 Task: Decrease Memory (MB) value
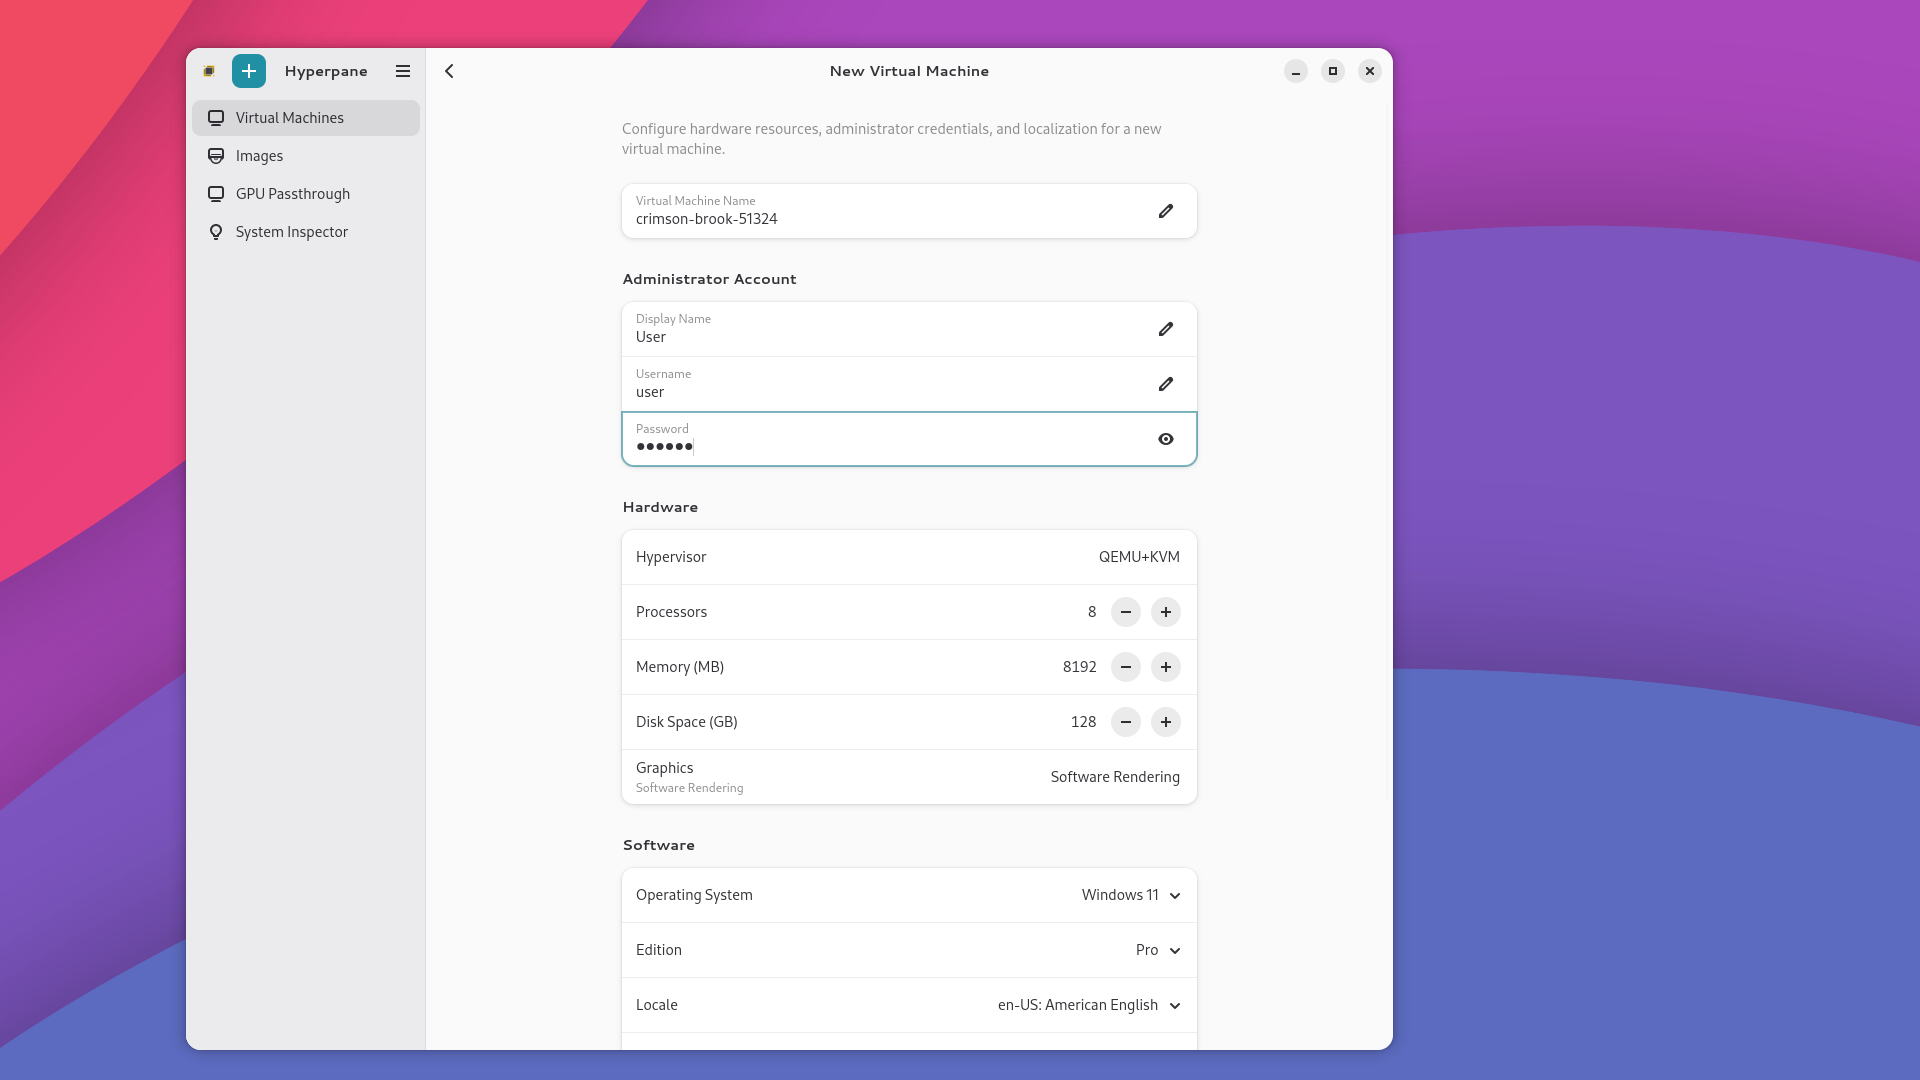[x=1126, y=667]
